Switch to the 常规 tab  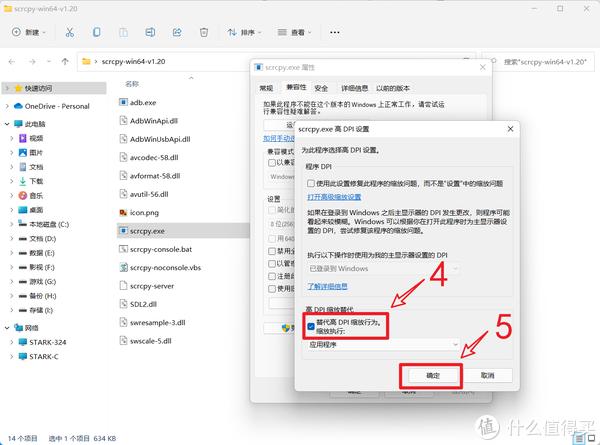point(266,88)
